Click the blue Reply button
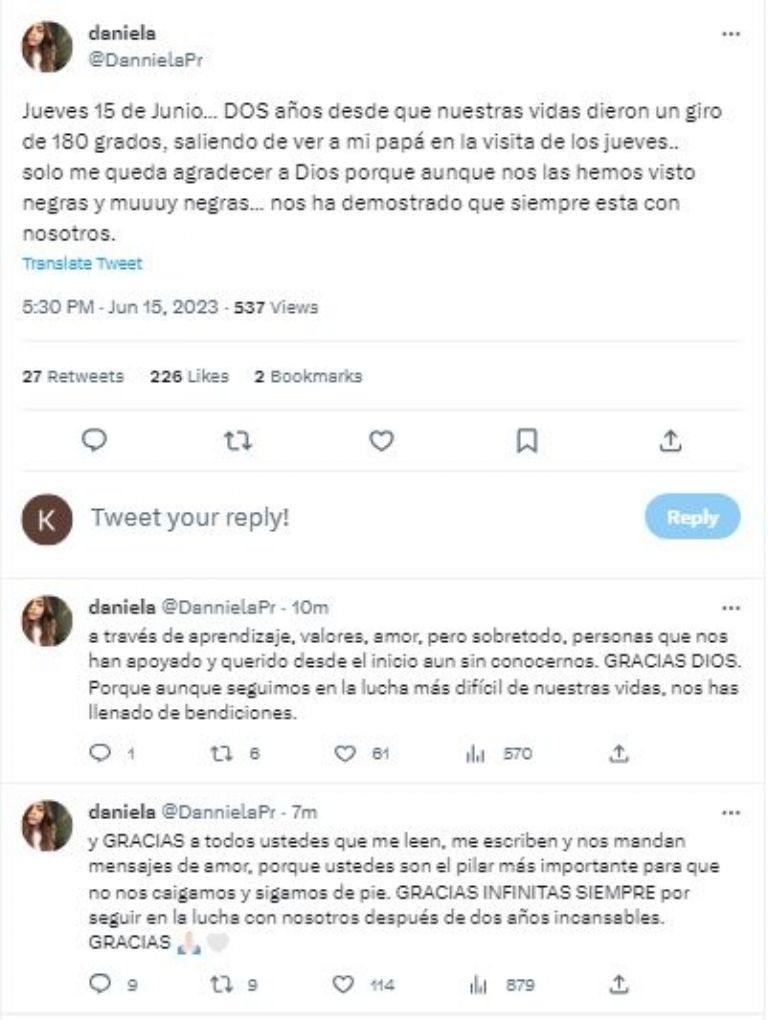The image size is (768, 1020). (x=692, y=517)
